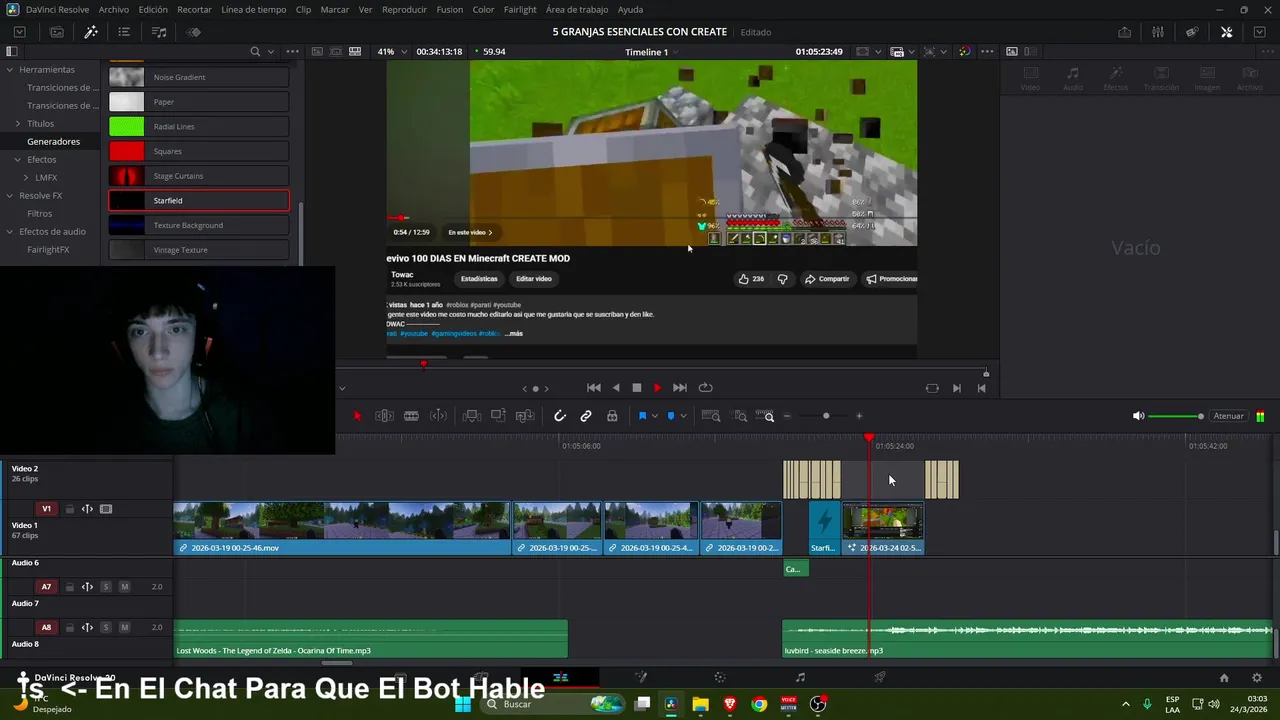Collapse the Efectos tree item
The width and height of the screenshot is (1280, 720).
(18, 160)
